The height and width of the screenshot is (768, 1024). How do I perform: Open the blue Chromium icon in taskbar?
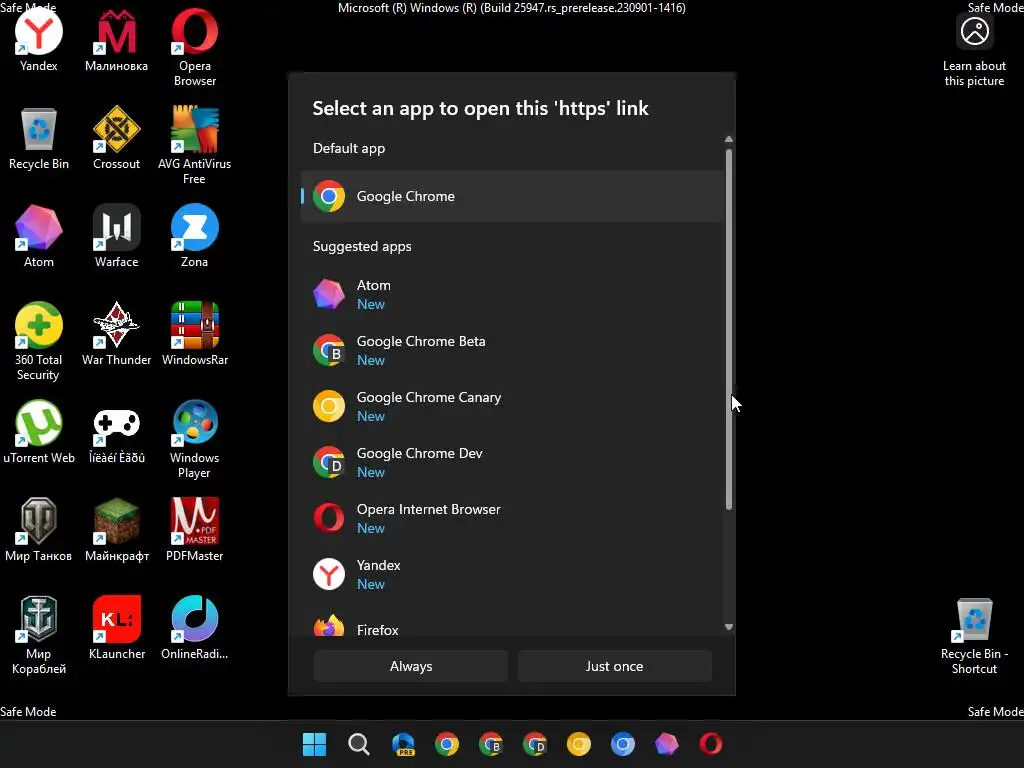[x=622, y=744]
